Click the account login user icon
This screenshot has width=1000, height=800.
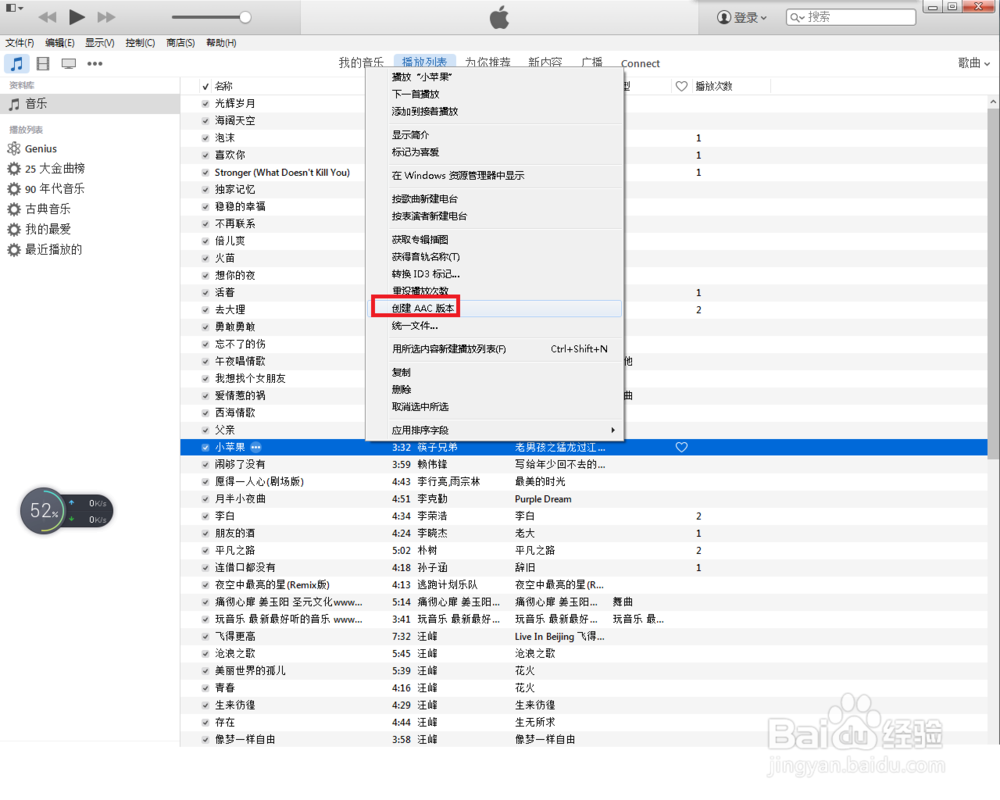[723, 17]
